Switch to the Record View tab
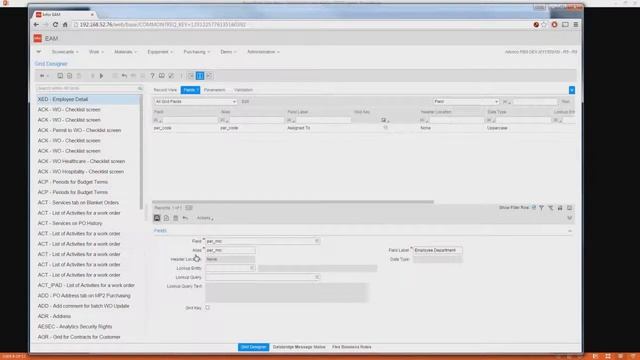Screen dimensions: 640x360 pyautogui.click(x=165, y=90)
